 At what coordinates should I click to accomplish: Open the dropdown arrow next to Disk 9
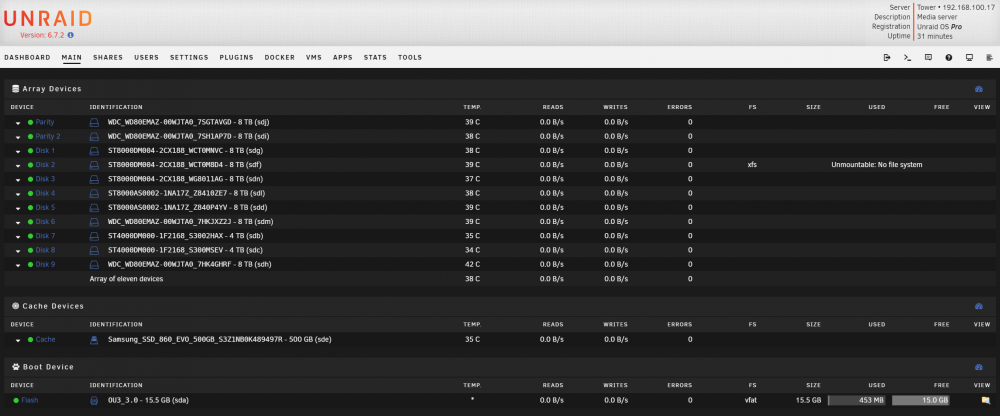tap(18, 265)
